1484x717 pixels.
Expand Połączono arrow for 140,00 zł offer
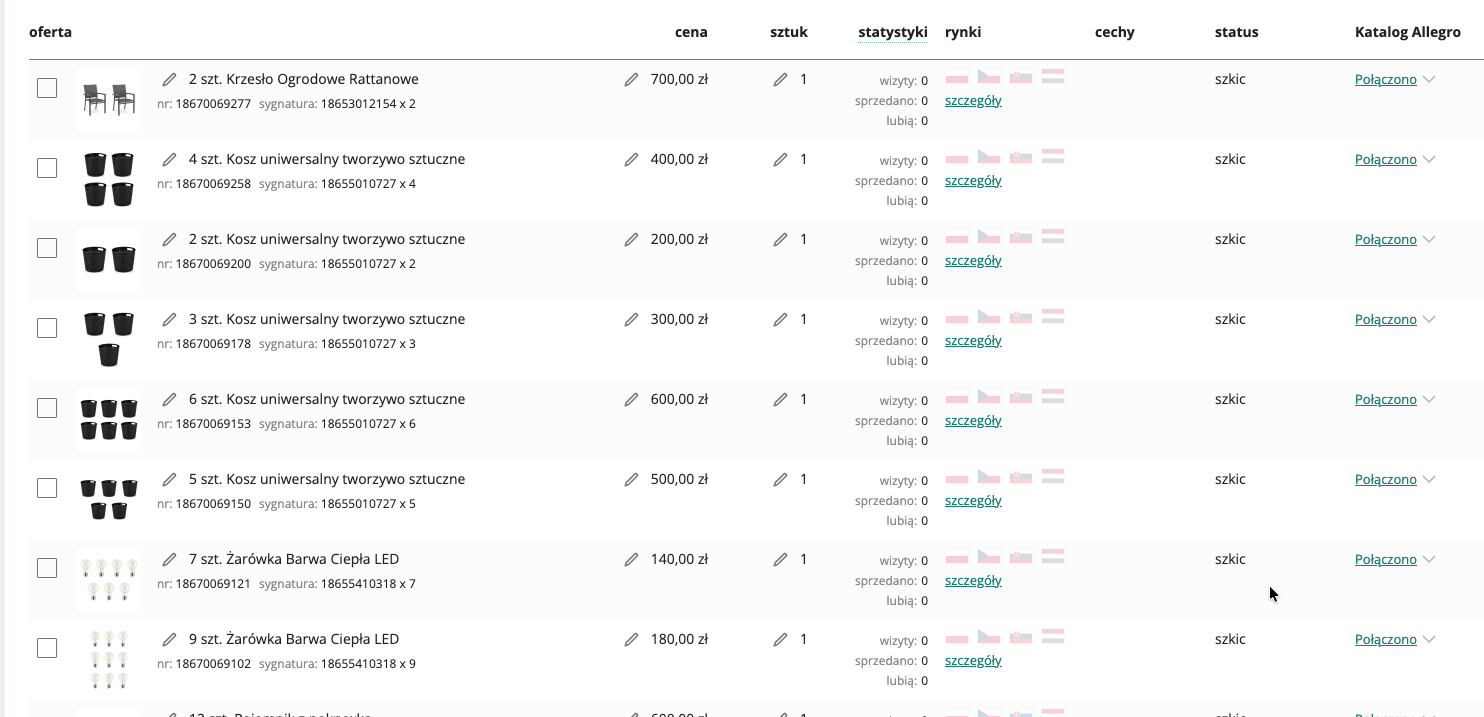pos(1429,559)
